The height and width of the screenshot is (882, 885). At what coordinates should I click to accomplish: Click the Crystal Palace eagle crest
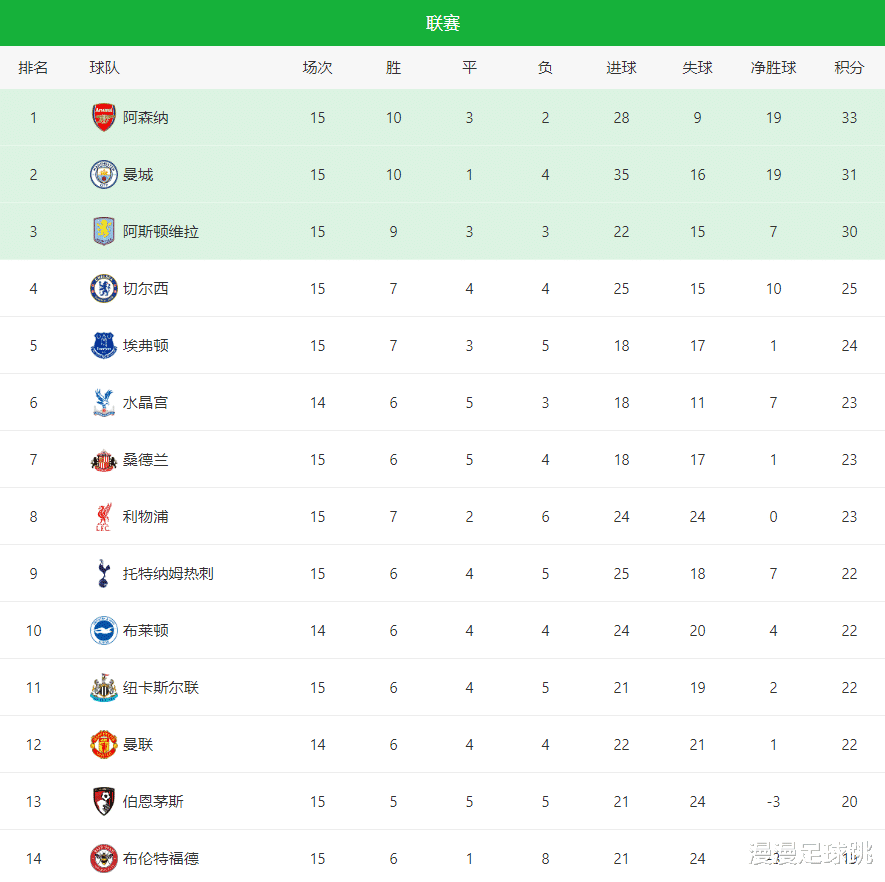click(x=104, y=403)
